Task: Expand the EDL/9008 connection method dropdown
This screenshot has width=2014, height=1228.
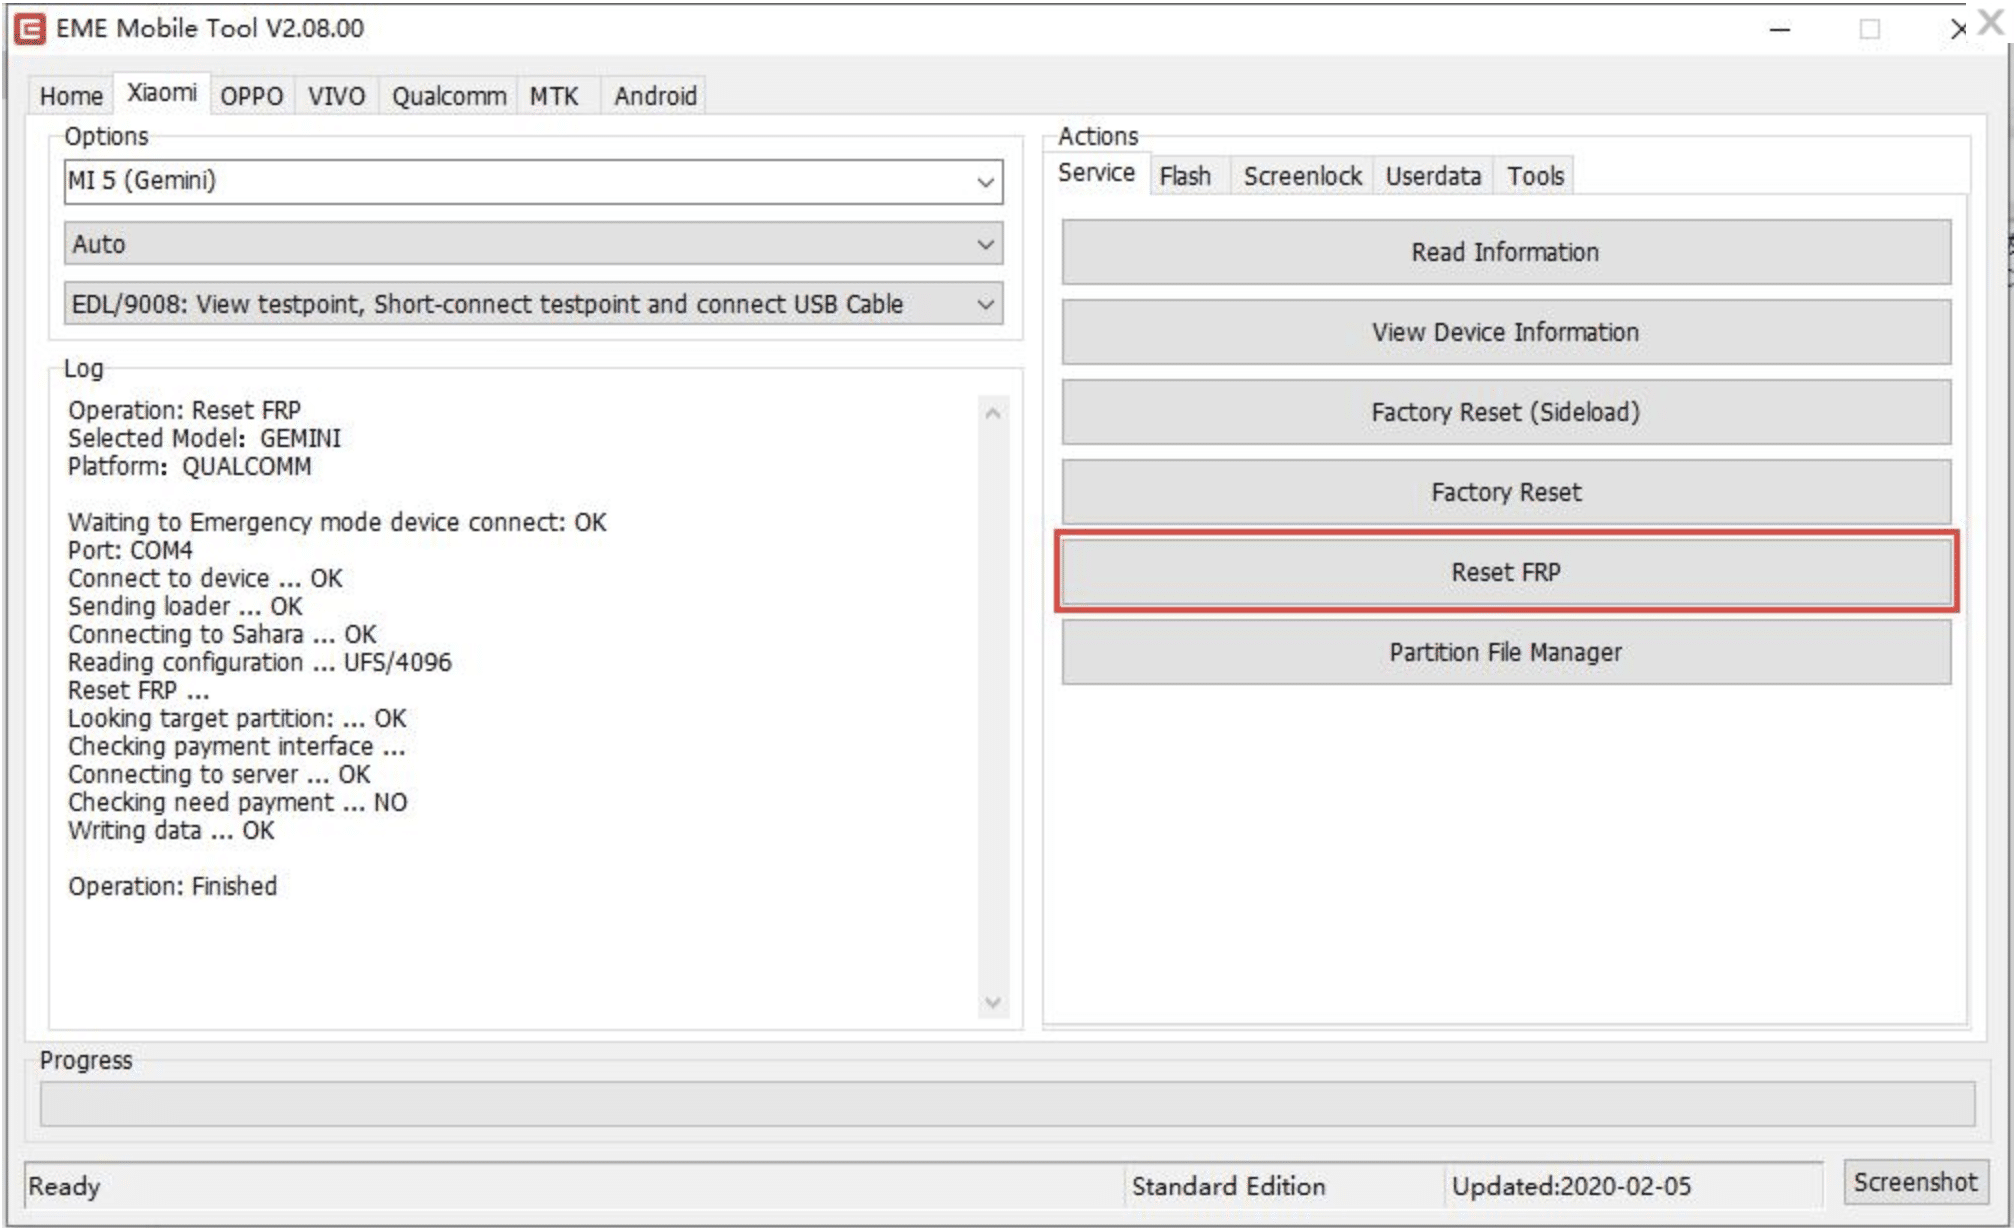Action: [x=984, y=304]
